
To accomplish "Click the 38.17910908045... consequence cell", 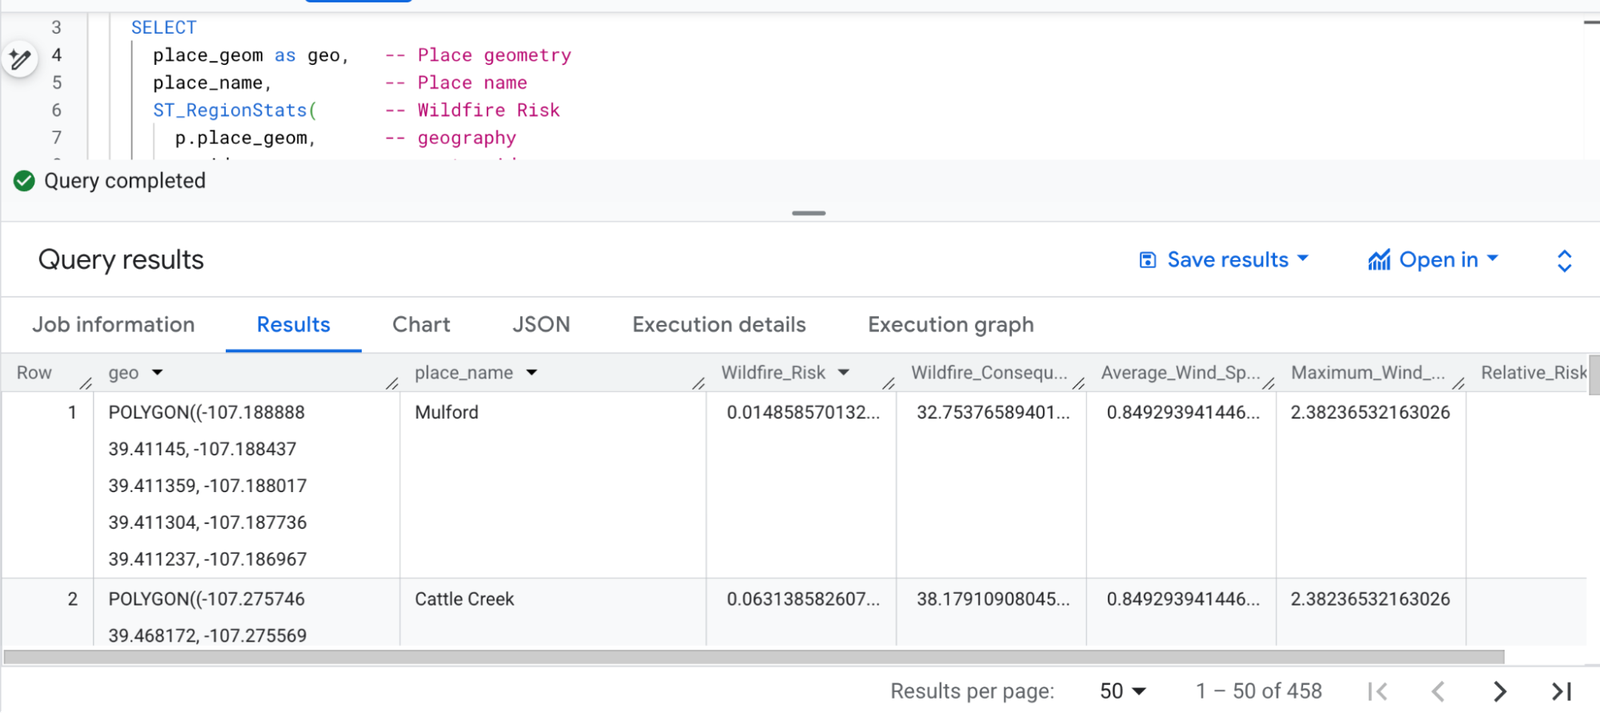I will coord(991,613).
